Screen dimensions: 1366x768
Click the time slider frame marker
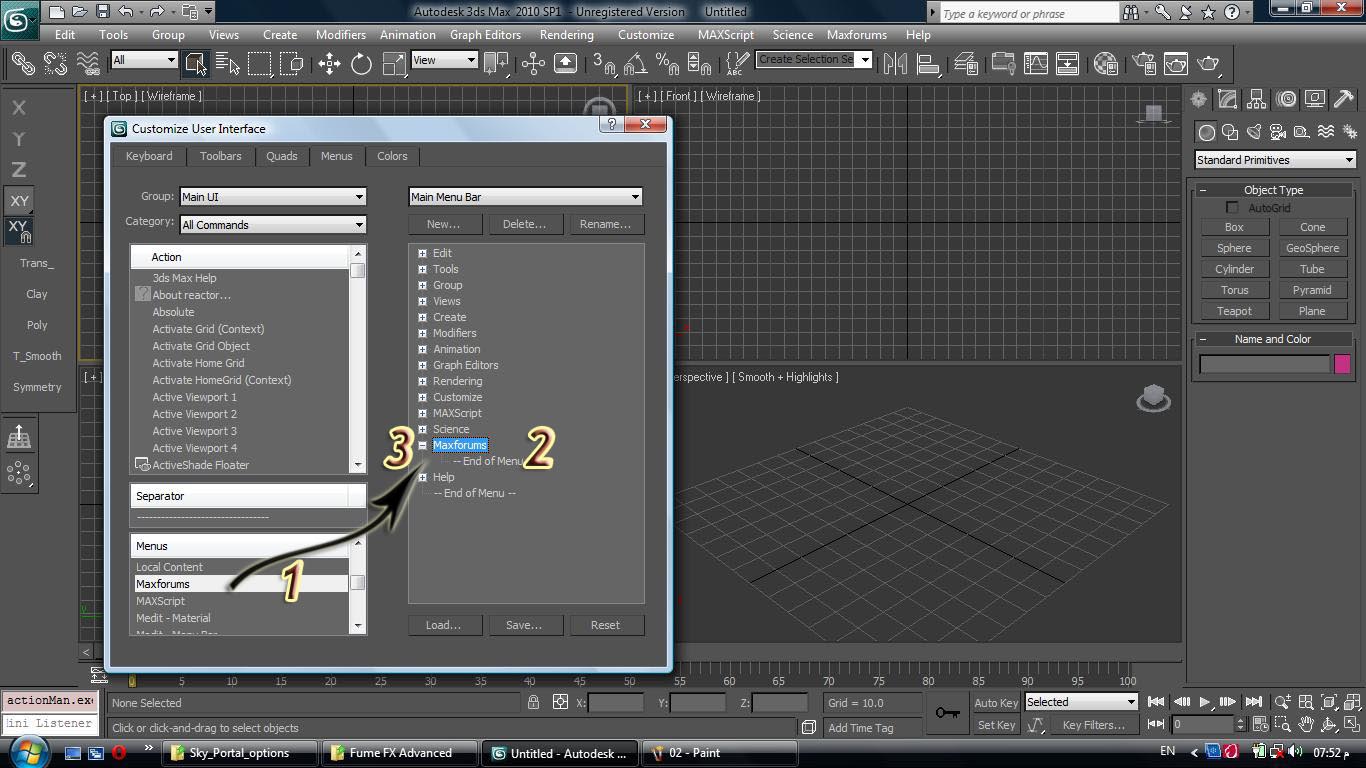point(131,681)
